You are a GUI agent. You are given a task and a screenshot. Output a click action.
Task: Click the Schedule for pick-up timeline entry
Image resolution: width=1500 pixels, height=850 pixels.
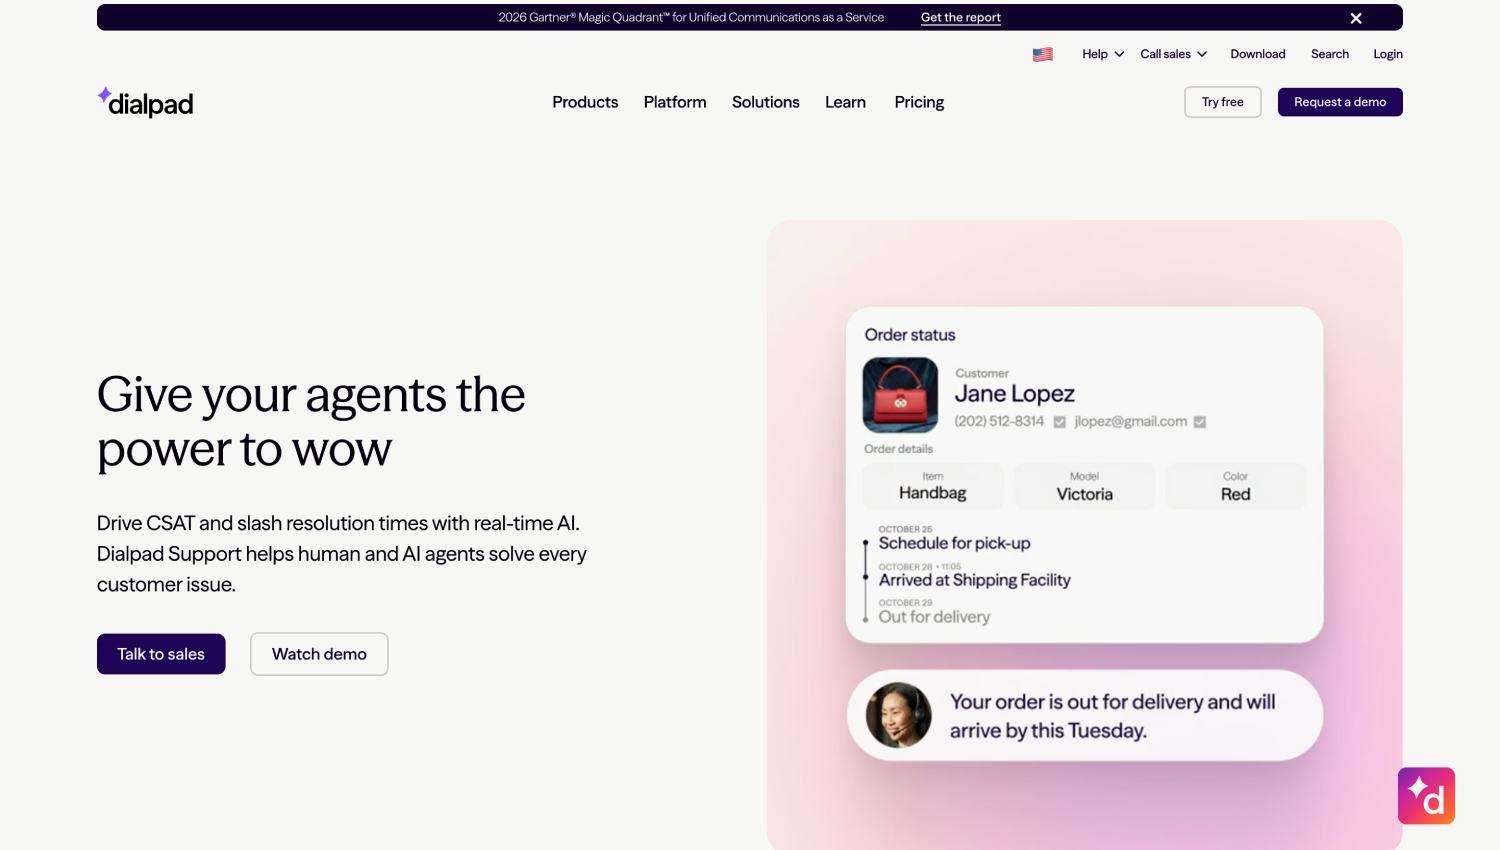point(954,543)
